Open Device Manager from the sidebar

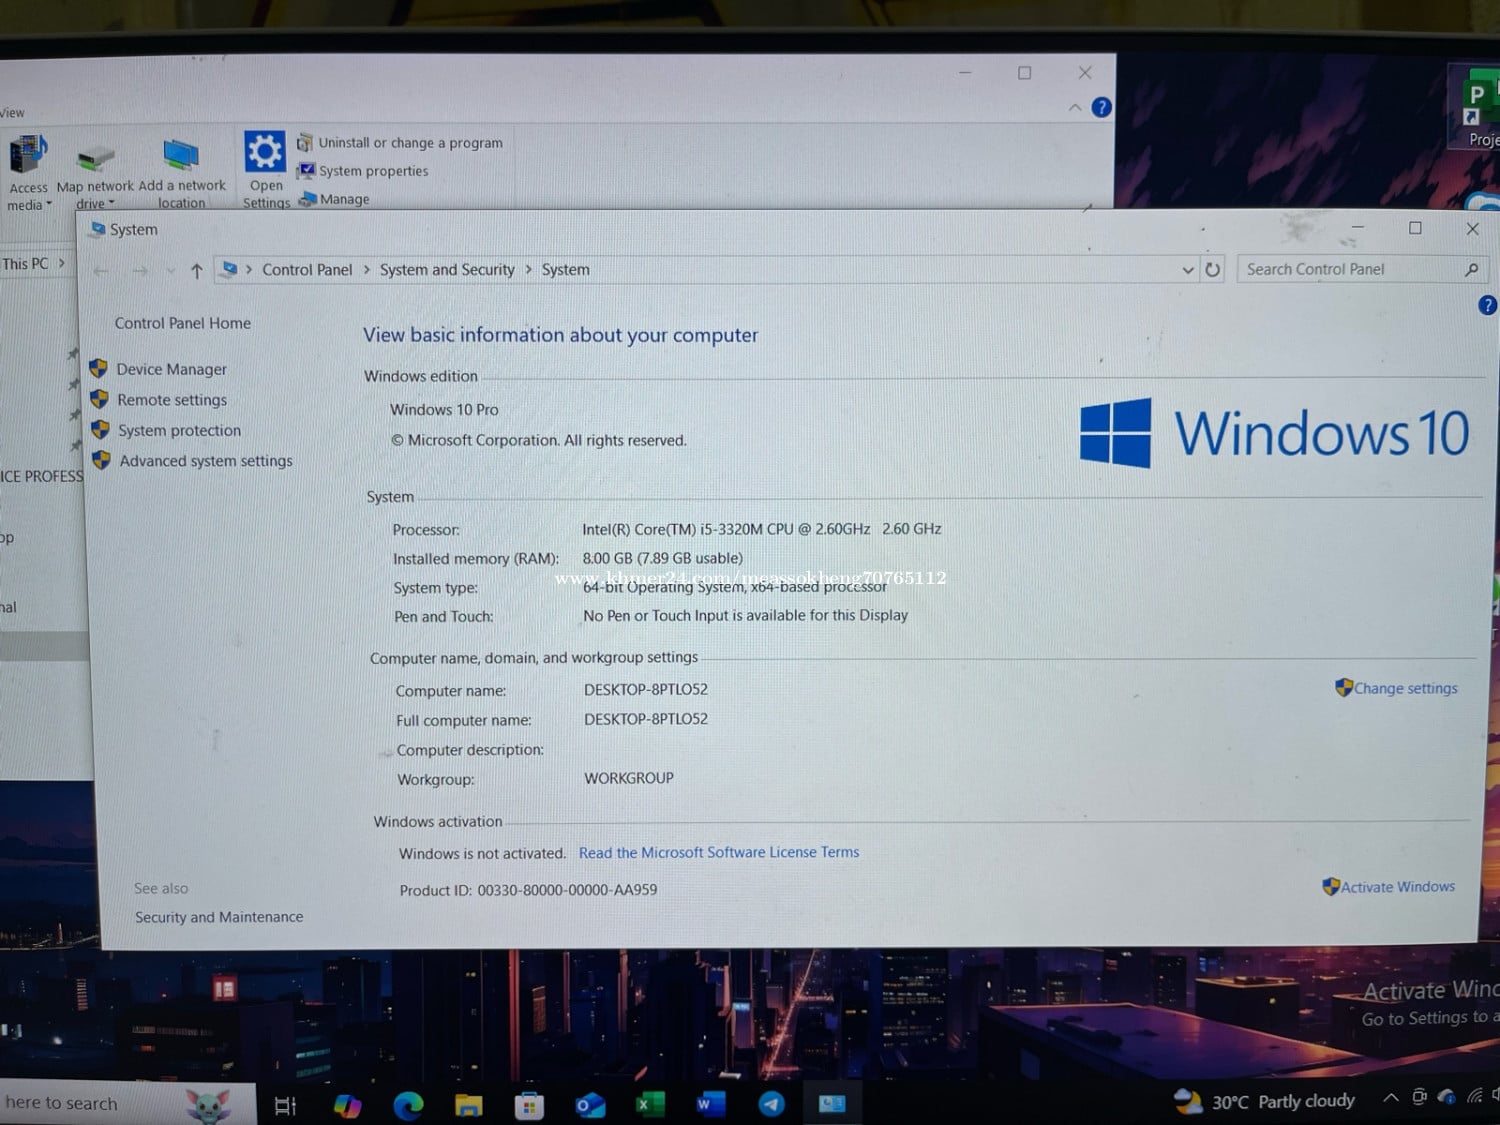171,369
